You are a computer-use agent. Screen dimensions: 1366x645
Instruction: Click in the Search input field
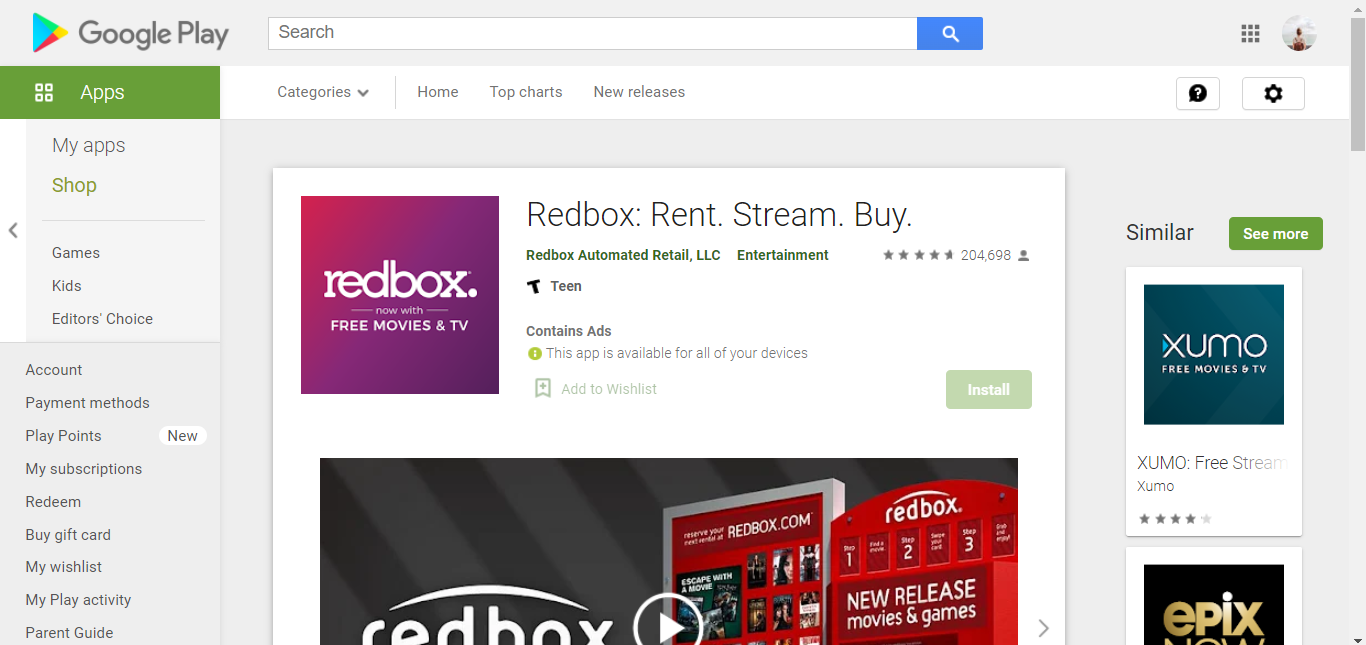[592, 33]
